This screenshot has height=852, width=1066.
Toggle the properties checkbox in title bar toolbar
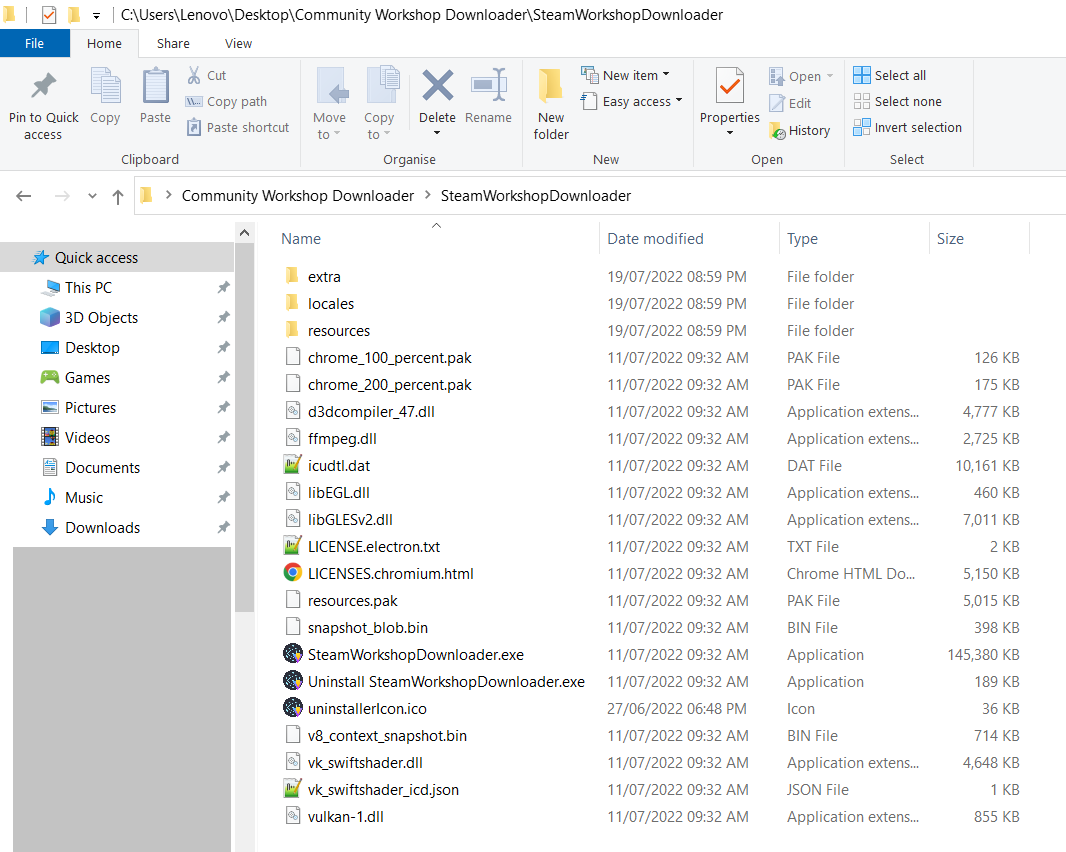click(49, 14)
